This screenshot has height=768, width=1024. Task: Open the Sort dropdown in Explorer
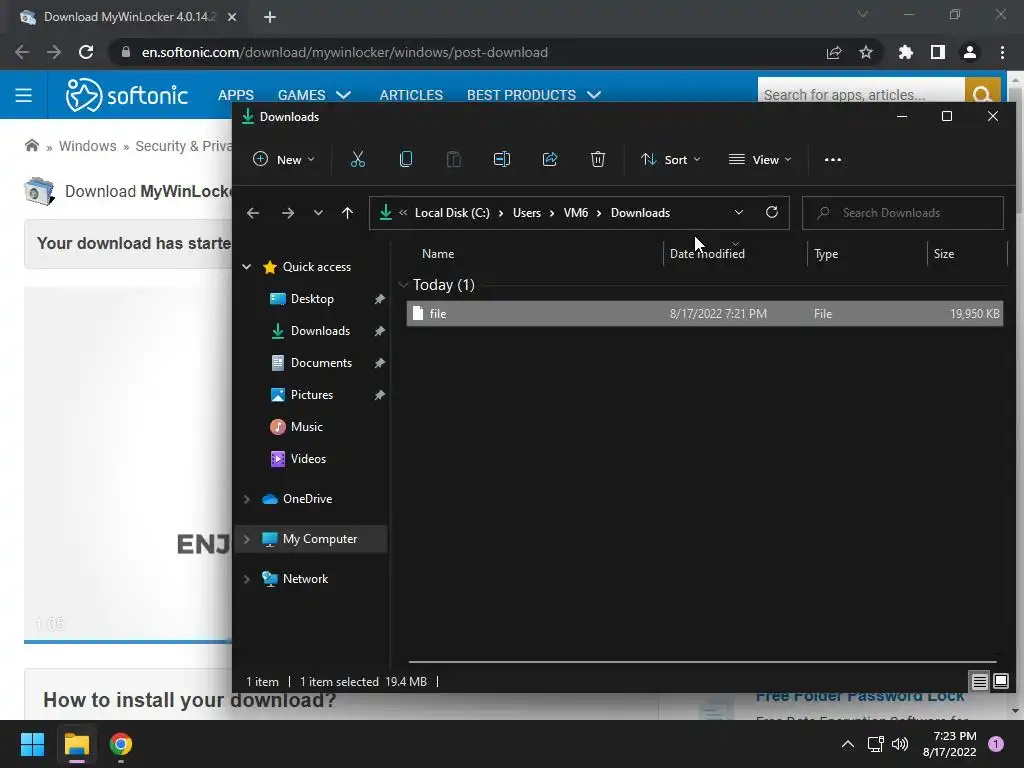pos(671,159)
